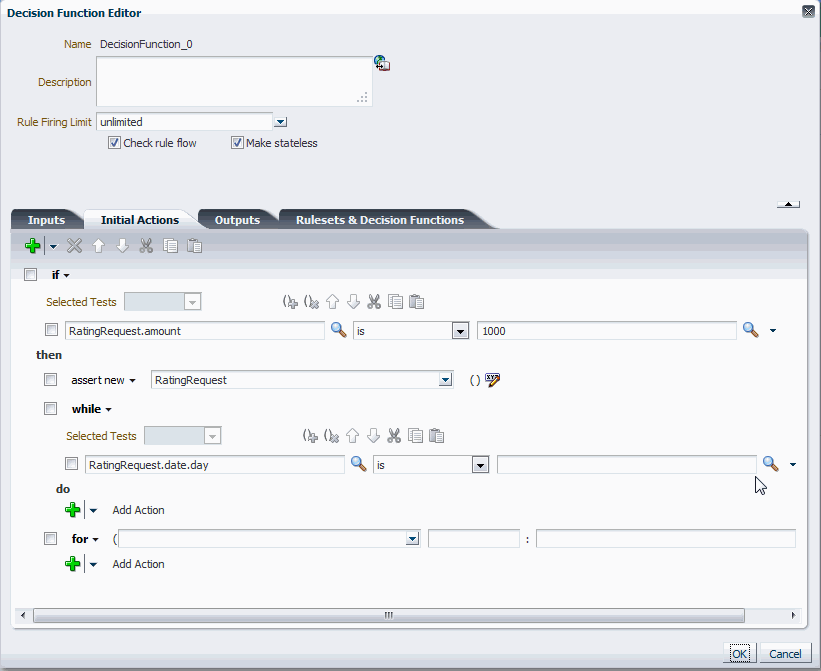Click the OK button
The width and height of the screenshot is (821, 671).
[x=739, y=654]
